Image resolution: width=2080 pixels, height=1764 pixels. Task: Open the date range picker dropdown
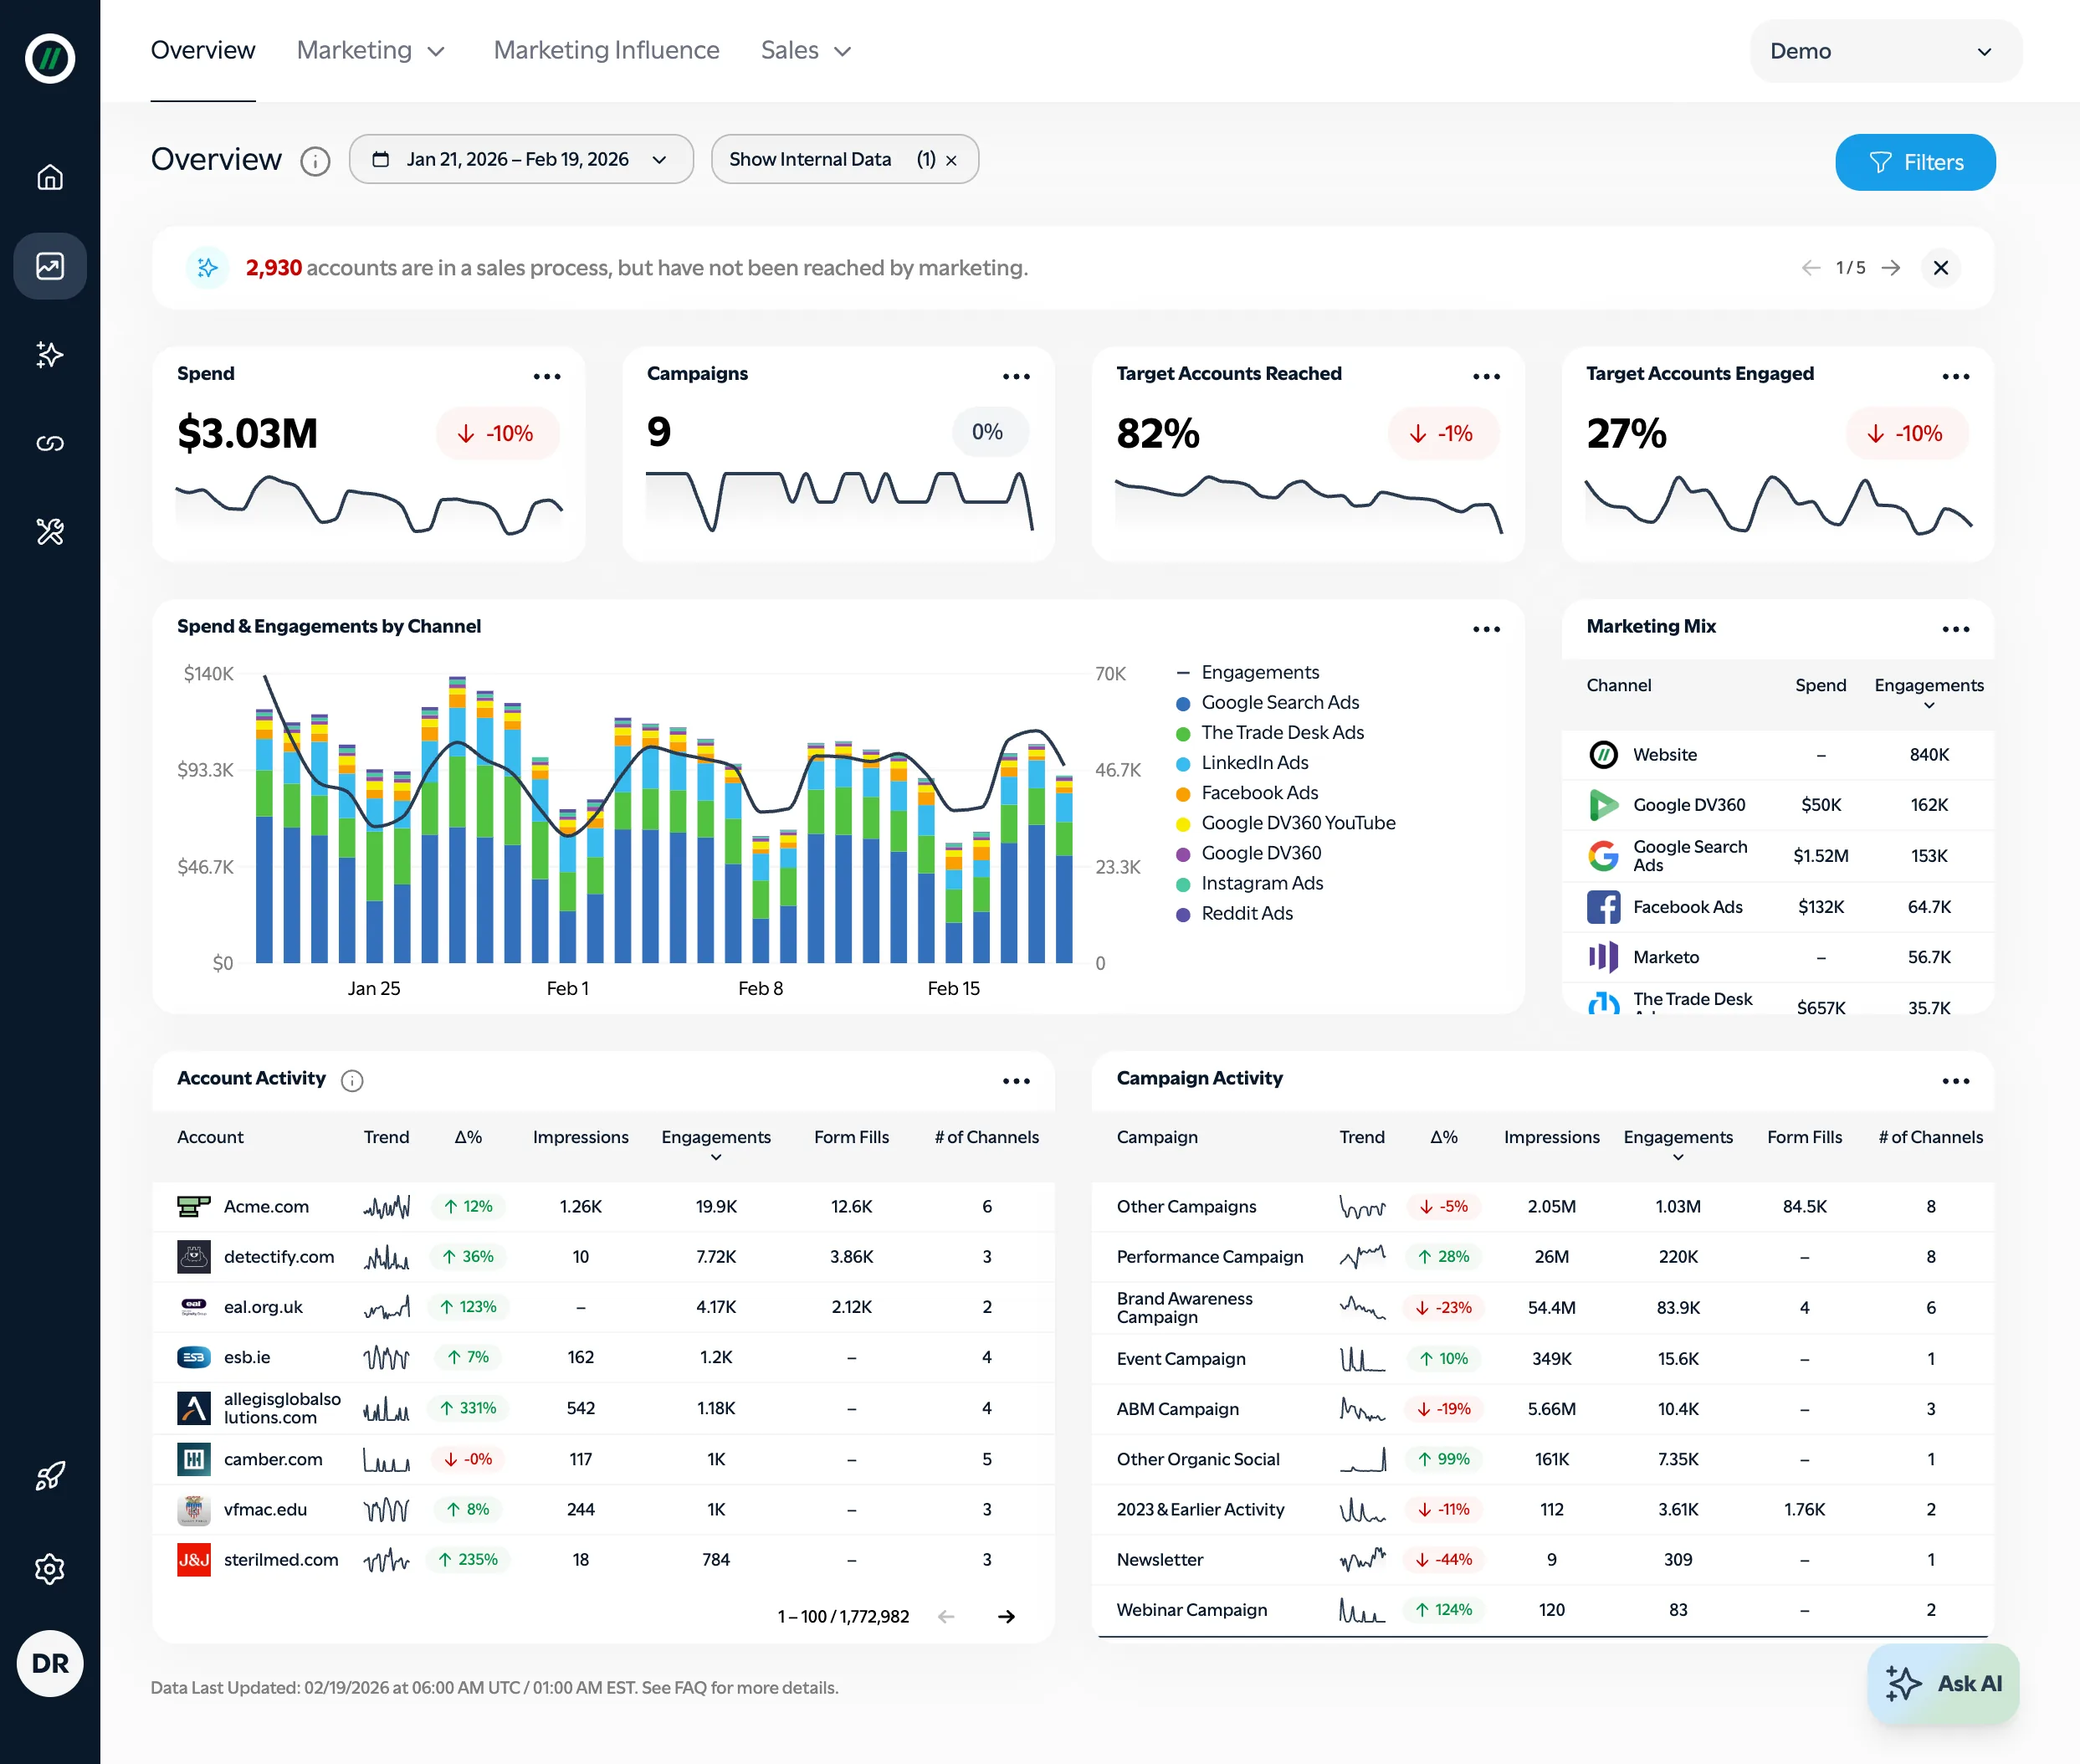click(x=521, y=159)
